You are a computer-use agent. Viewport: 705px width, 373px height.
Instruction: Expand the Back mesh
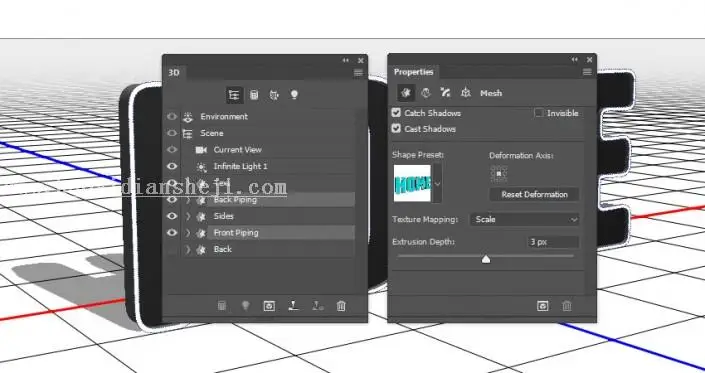[188, 249]
